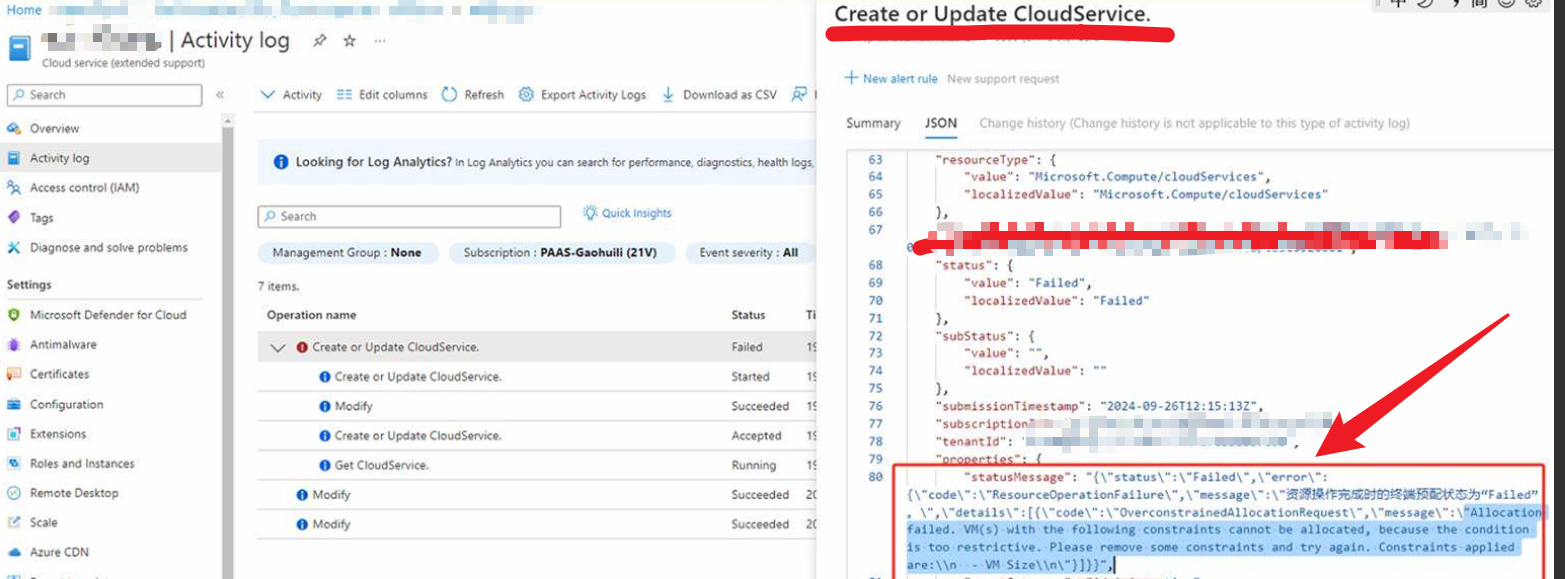Collapse the failed Create or Update CloudService row

pyautogui.click(x=277, y=348)
